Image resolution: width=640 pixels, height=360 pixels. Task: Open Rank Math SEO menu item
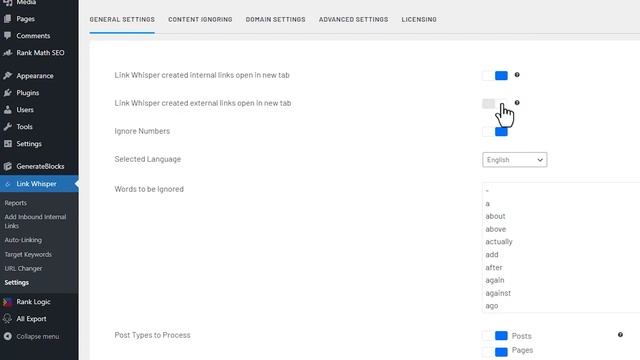click(x=39, y=53)
